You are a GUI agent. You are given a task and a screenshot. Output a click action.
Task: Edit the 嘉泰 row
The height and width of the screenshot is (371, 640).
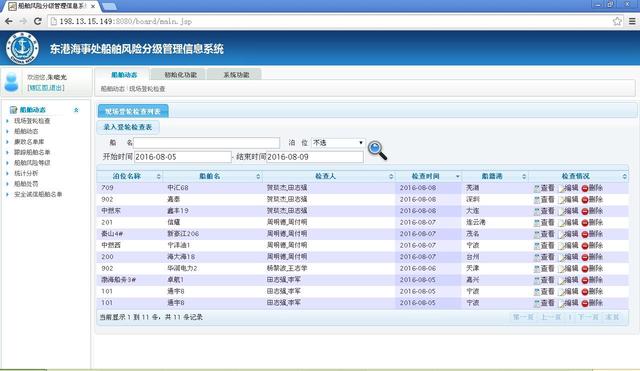coord(568,200)
